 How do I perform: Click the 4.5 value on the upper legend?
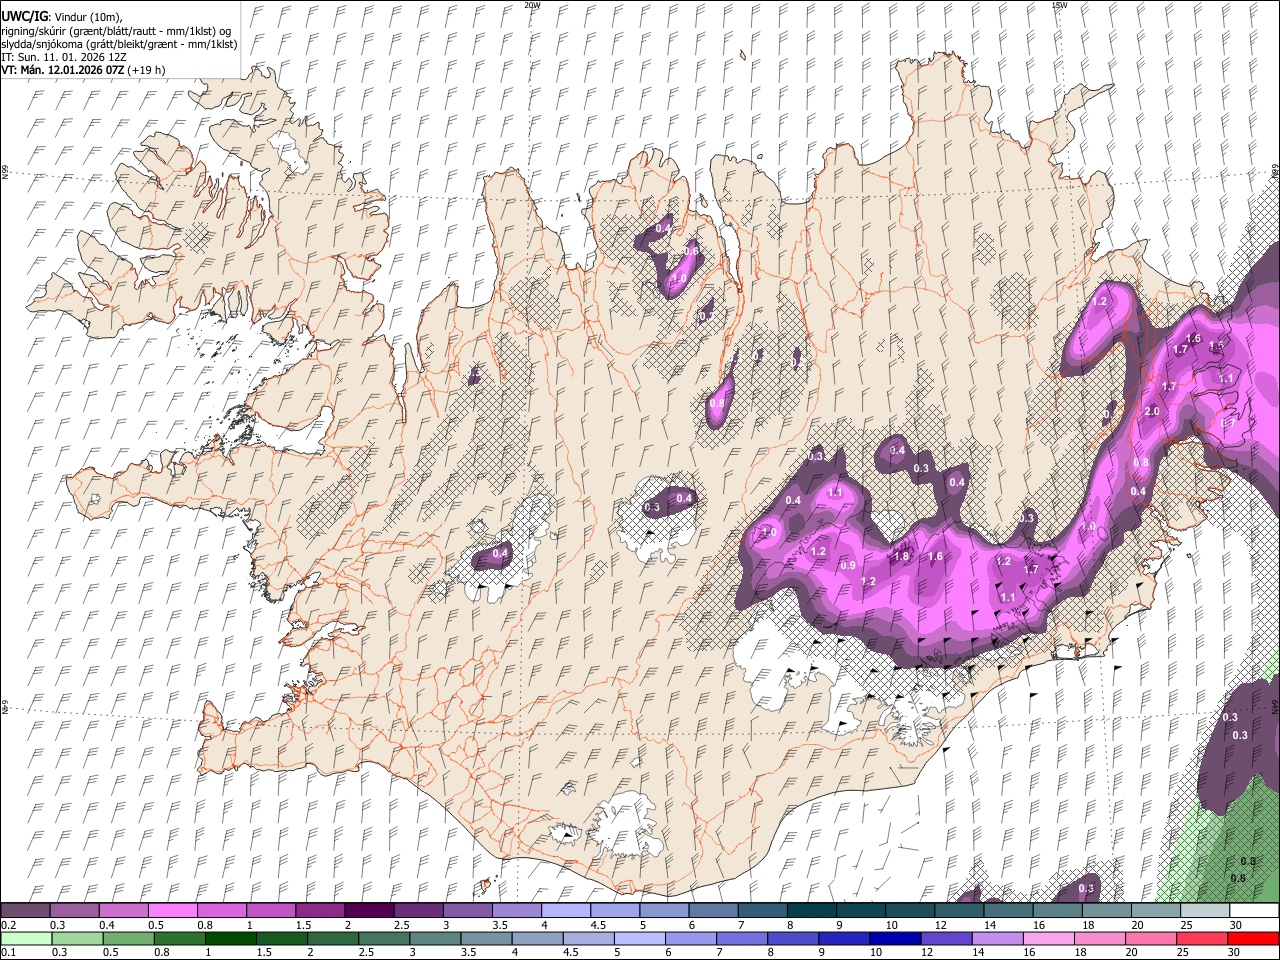coord(598,925)
